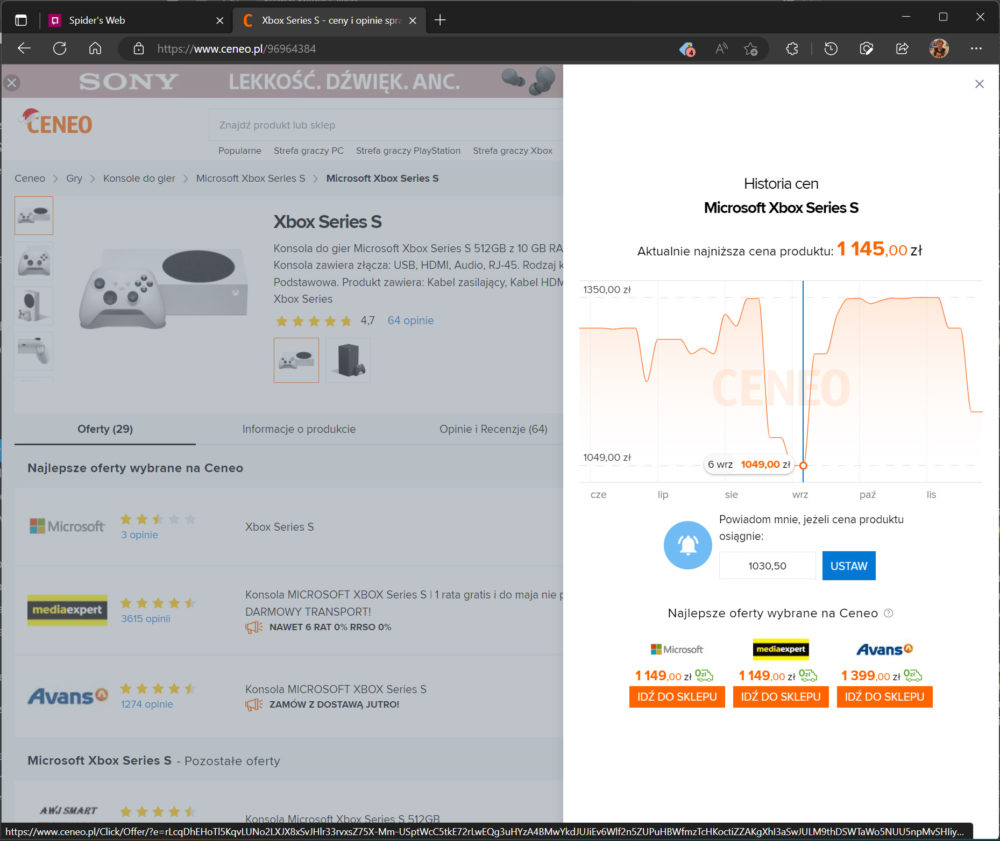The width and height of the screenshot is (1000, 841).
Task: Focus the Znajdź produkt lub sklep search box
Action: [x=386, y=125]
